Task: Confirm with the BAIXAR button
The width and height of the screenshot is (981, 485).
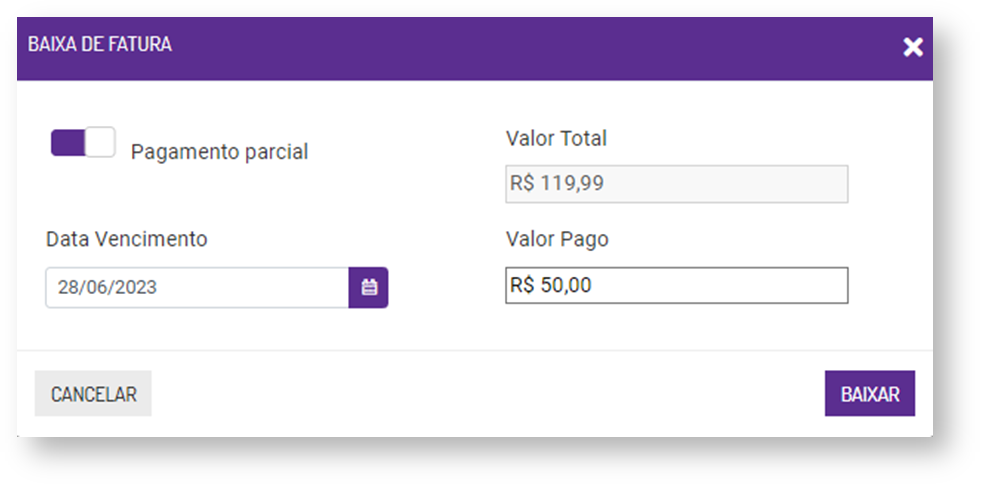Action: point(869,394)
